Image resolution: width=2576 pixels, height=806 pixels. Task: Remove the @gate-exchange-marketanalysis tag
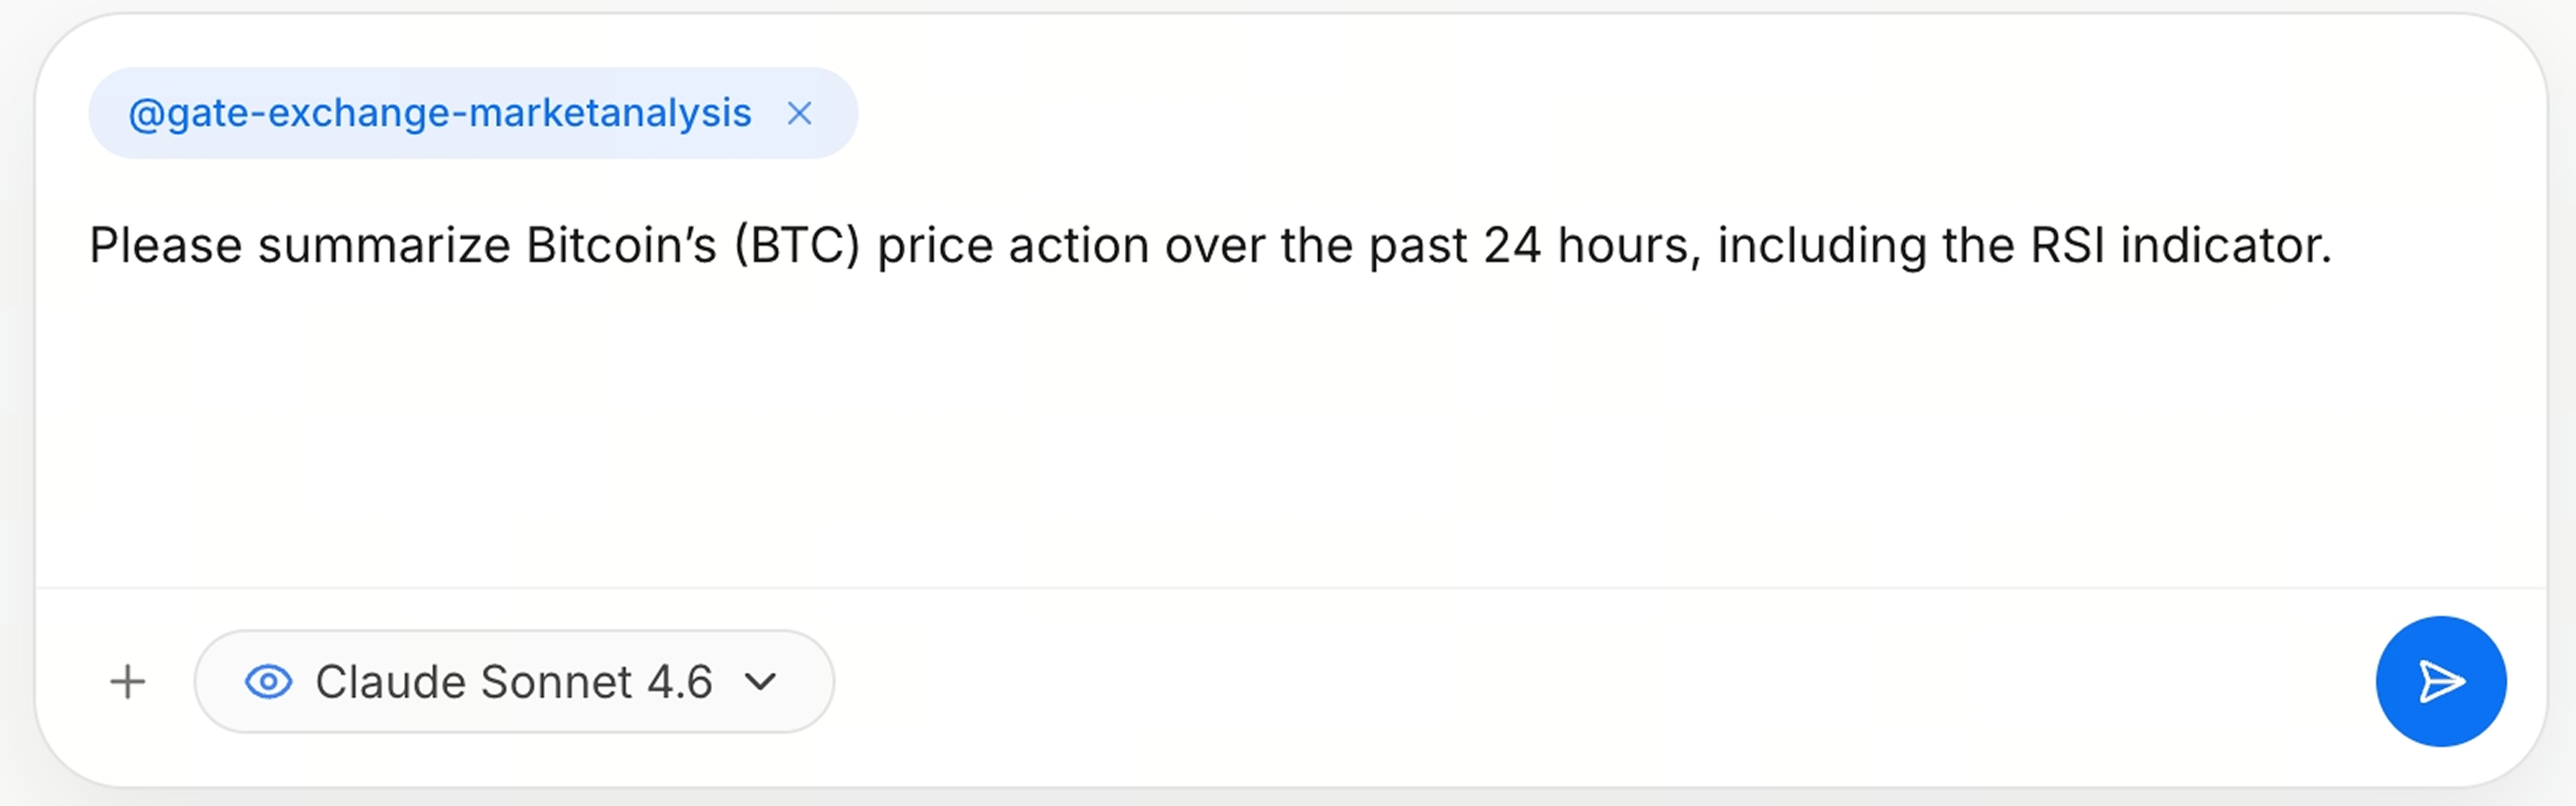[799, 114]
